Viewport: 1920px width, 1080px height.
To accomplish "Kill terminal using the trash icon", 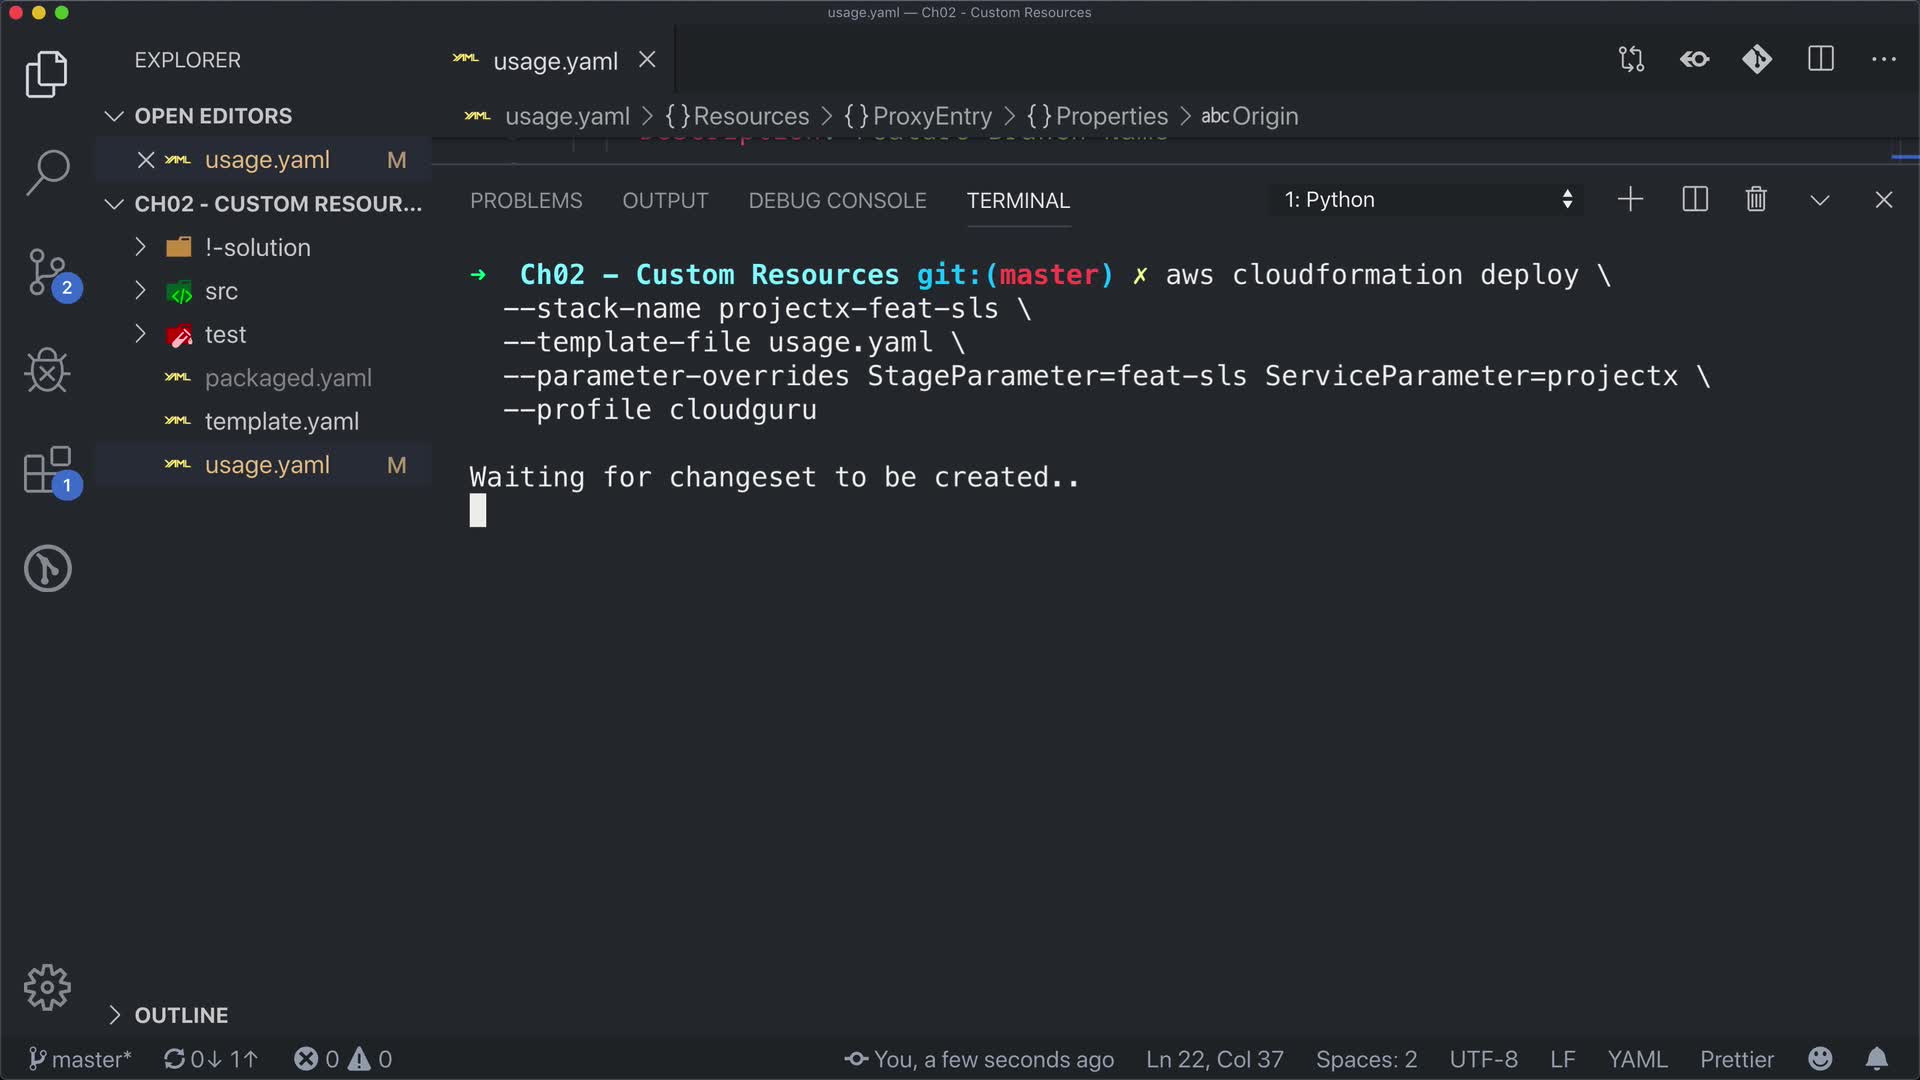I will [1756, 200].
